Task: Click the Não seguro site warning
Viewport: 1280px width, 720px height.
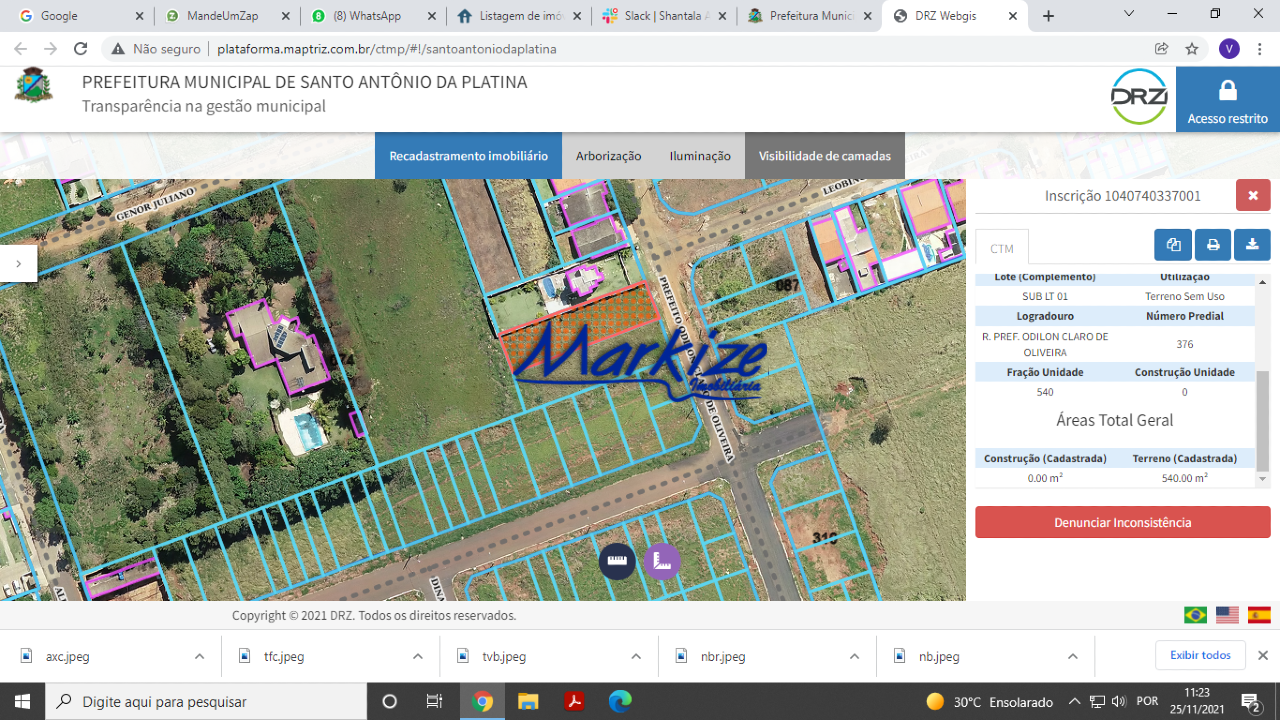Action: (x=155, y=48)
